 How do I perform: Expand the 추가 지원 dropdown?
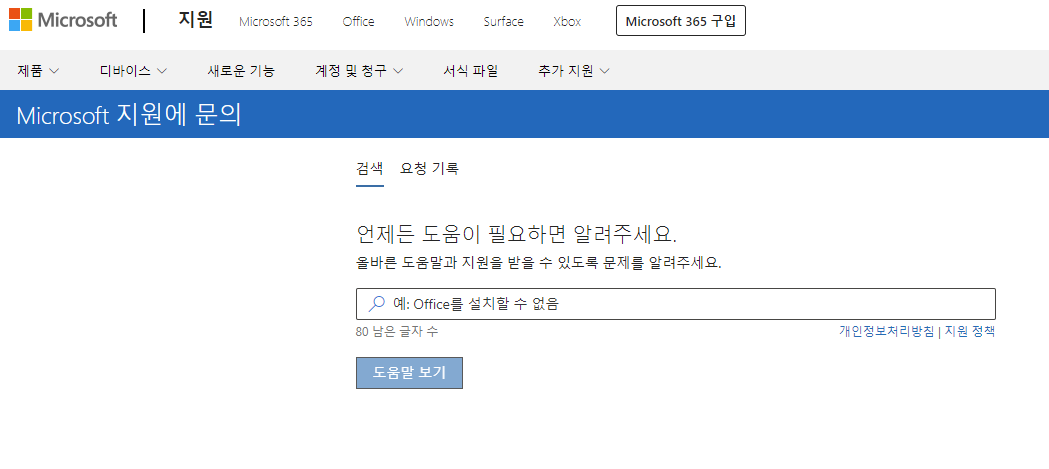pyautogui.click(x=574, y=70)
